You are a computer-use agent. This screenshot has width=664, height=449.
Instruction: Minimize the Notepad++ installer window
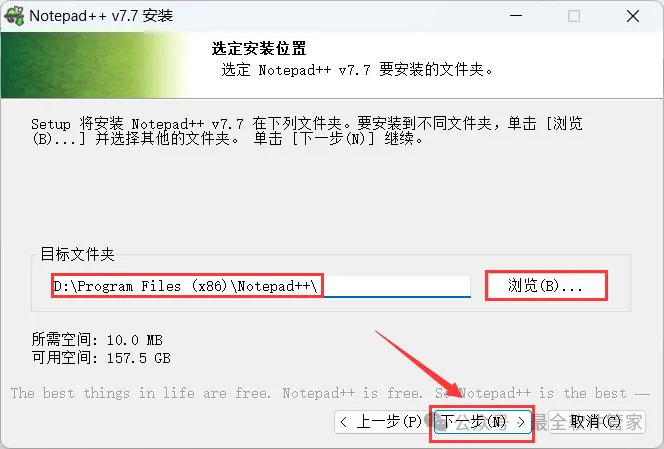coord(516,16)
